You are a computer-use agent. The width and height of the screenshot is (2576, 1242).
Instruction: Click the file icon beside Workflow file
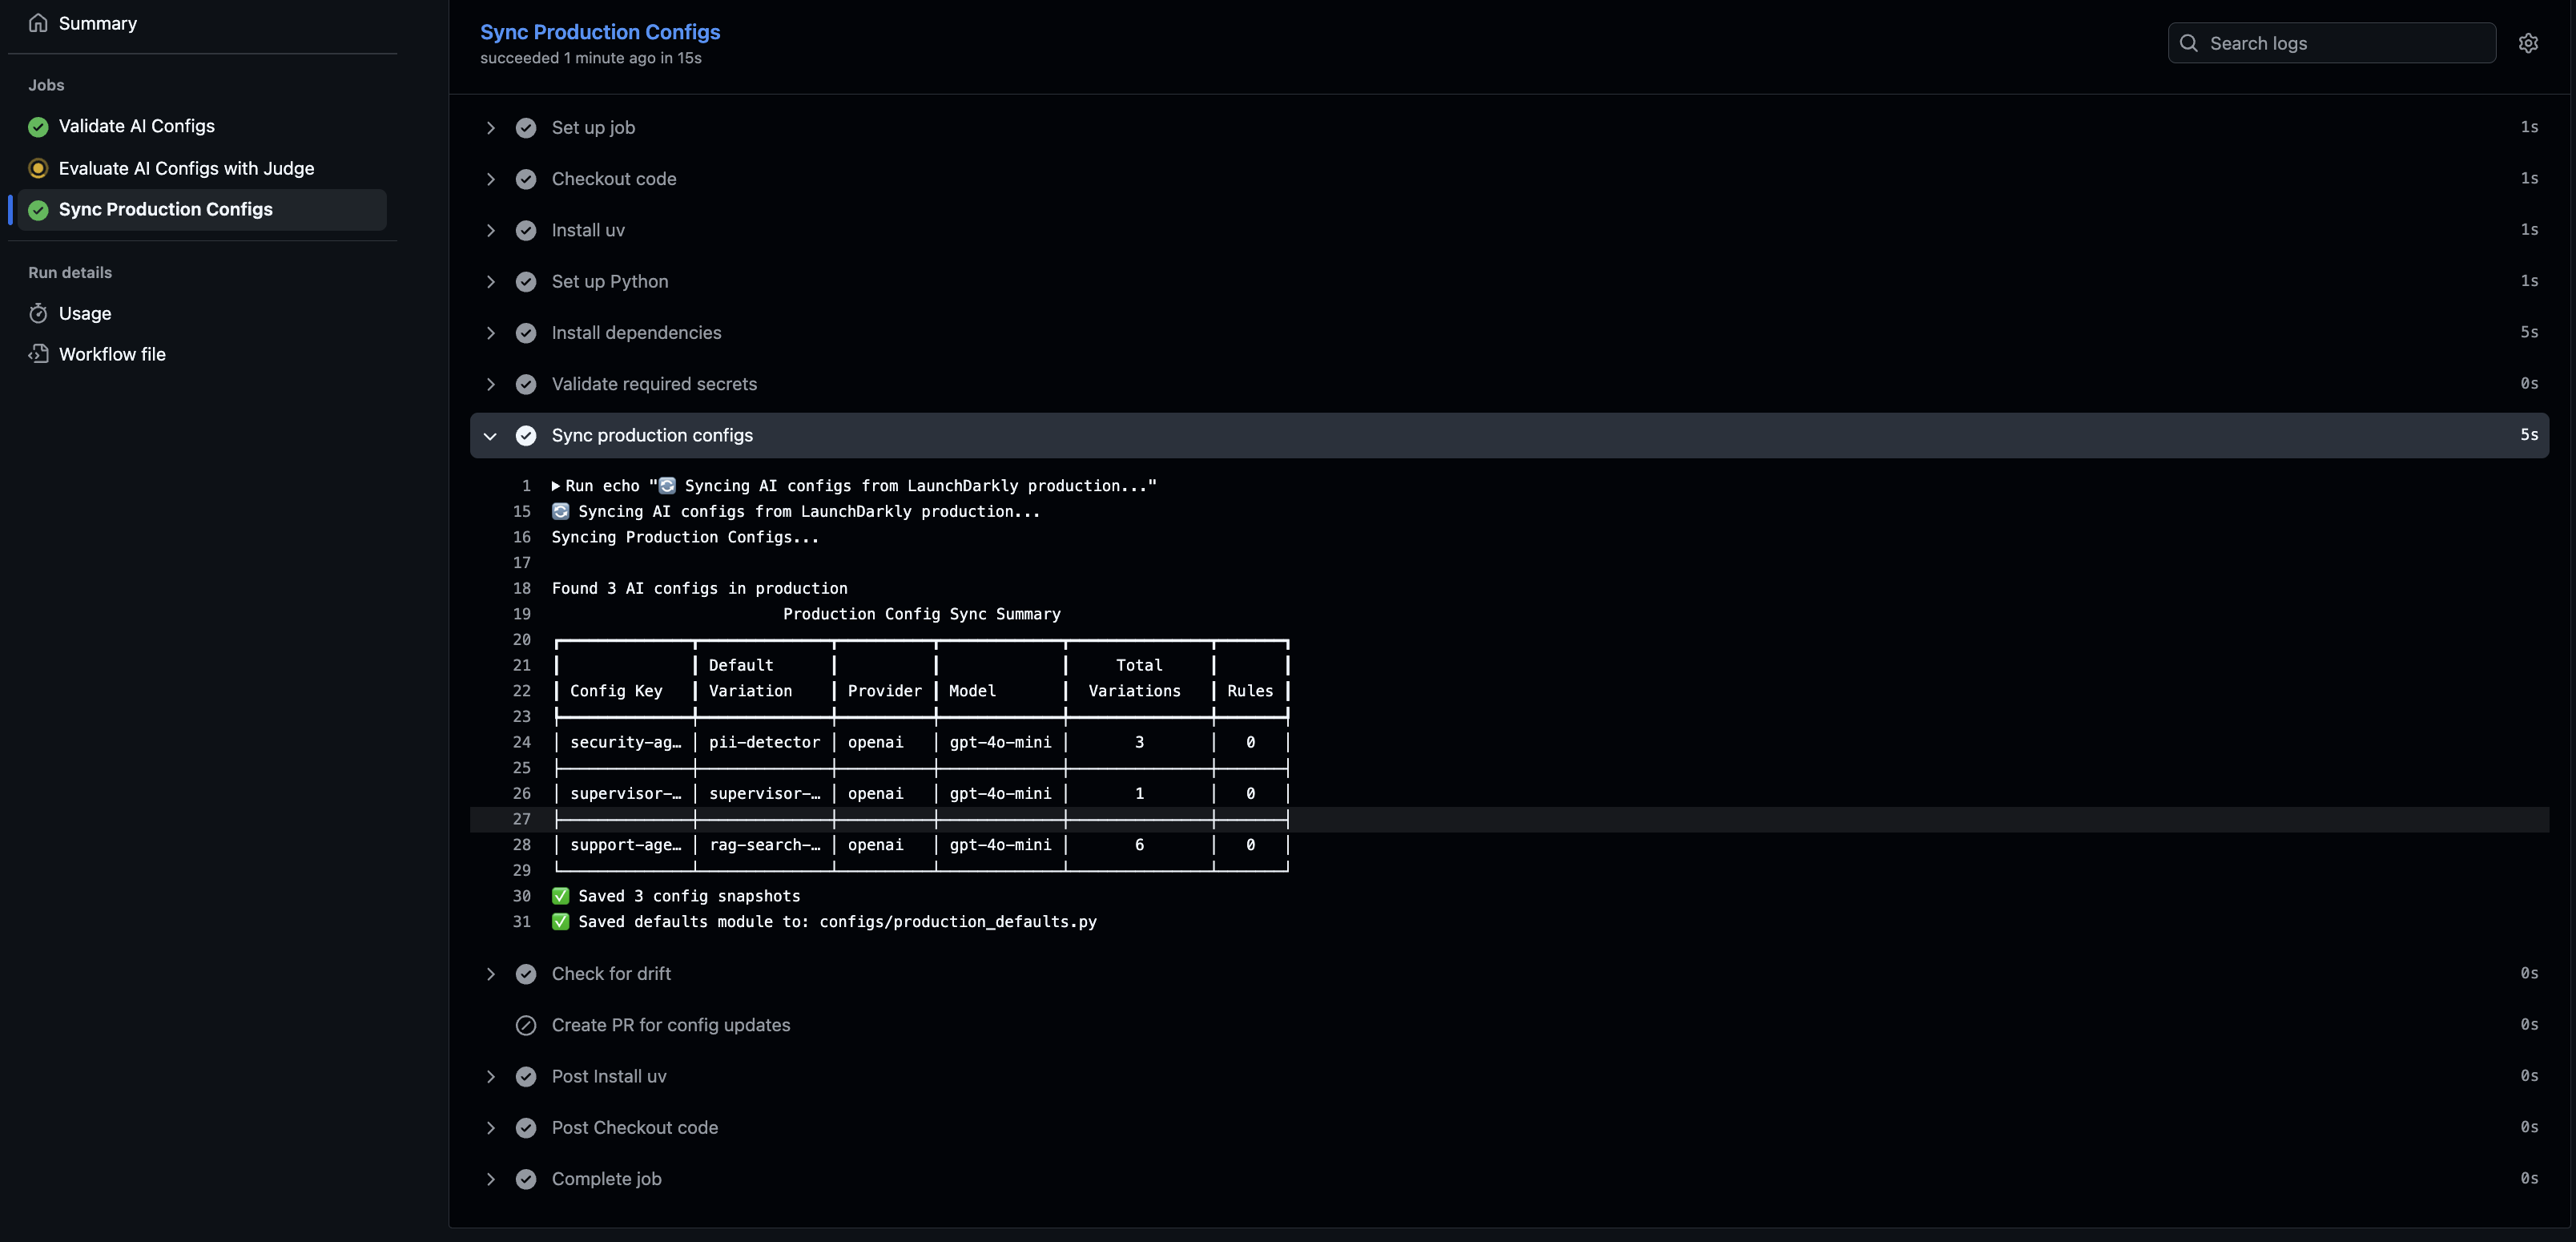tap(38, 353)
